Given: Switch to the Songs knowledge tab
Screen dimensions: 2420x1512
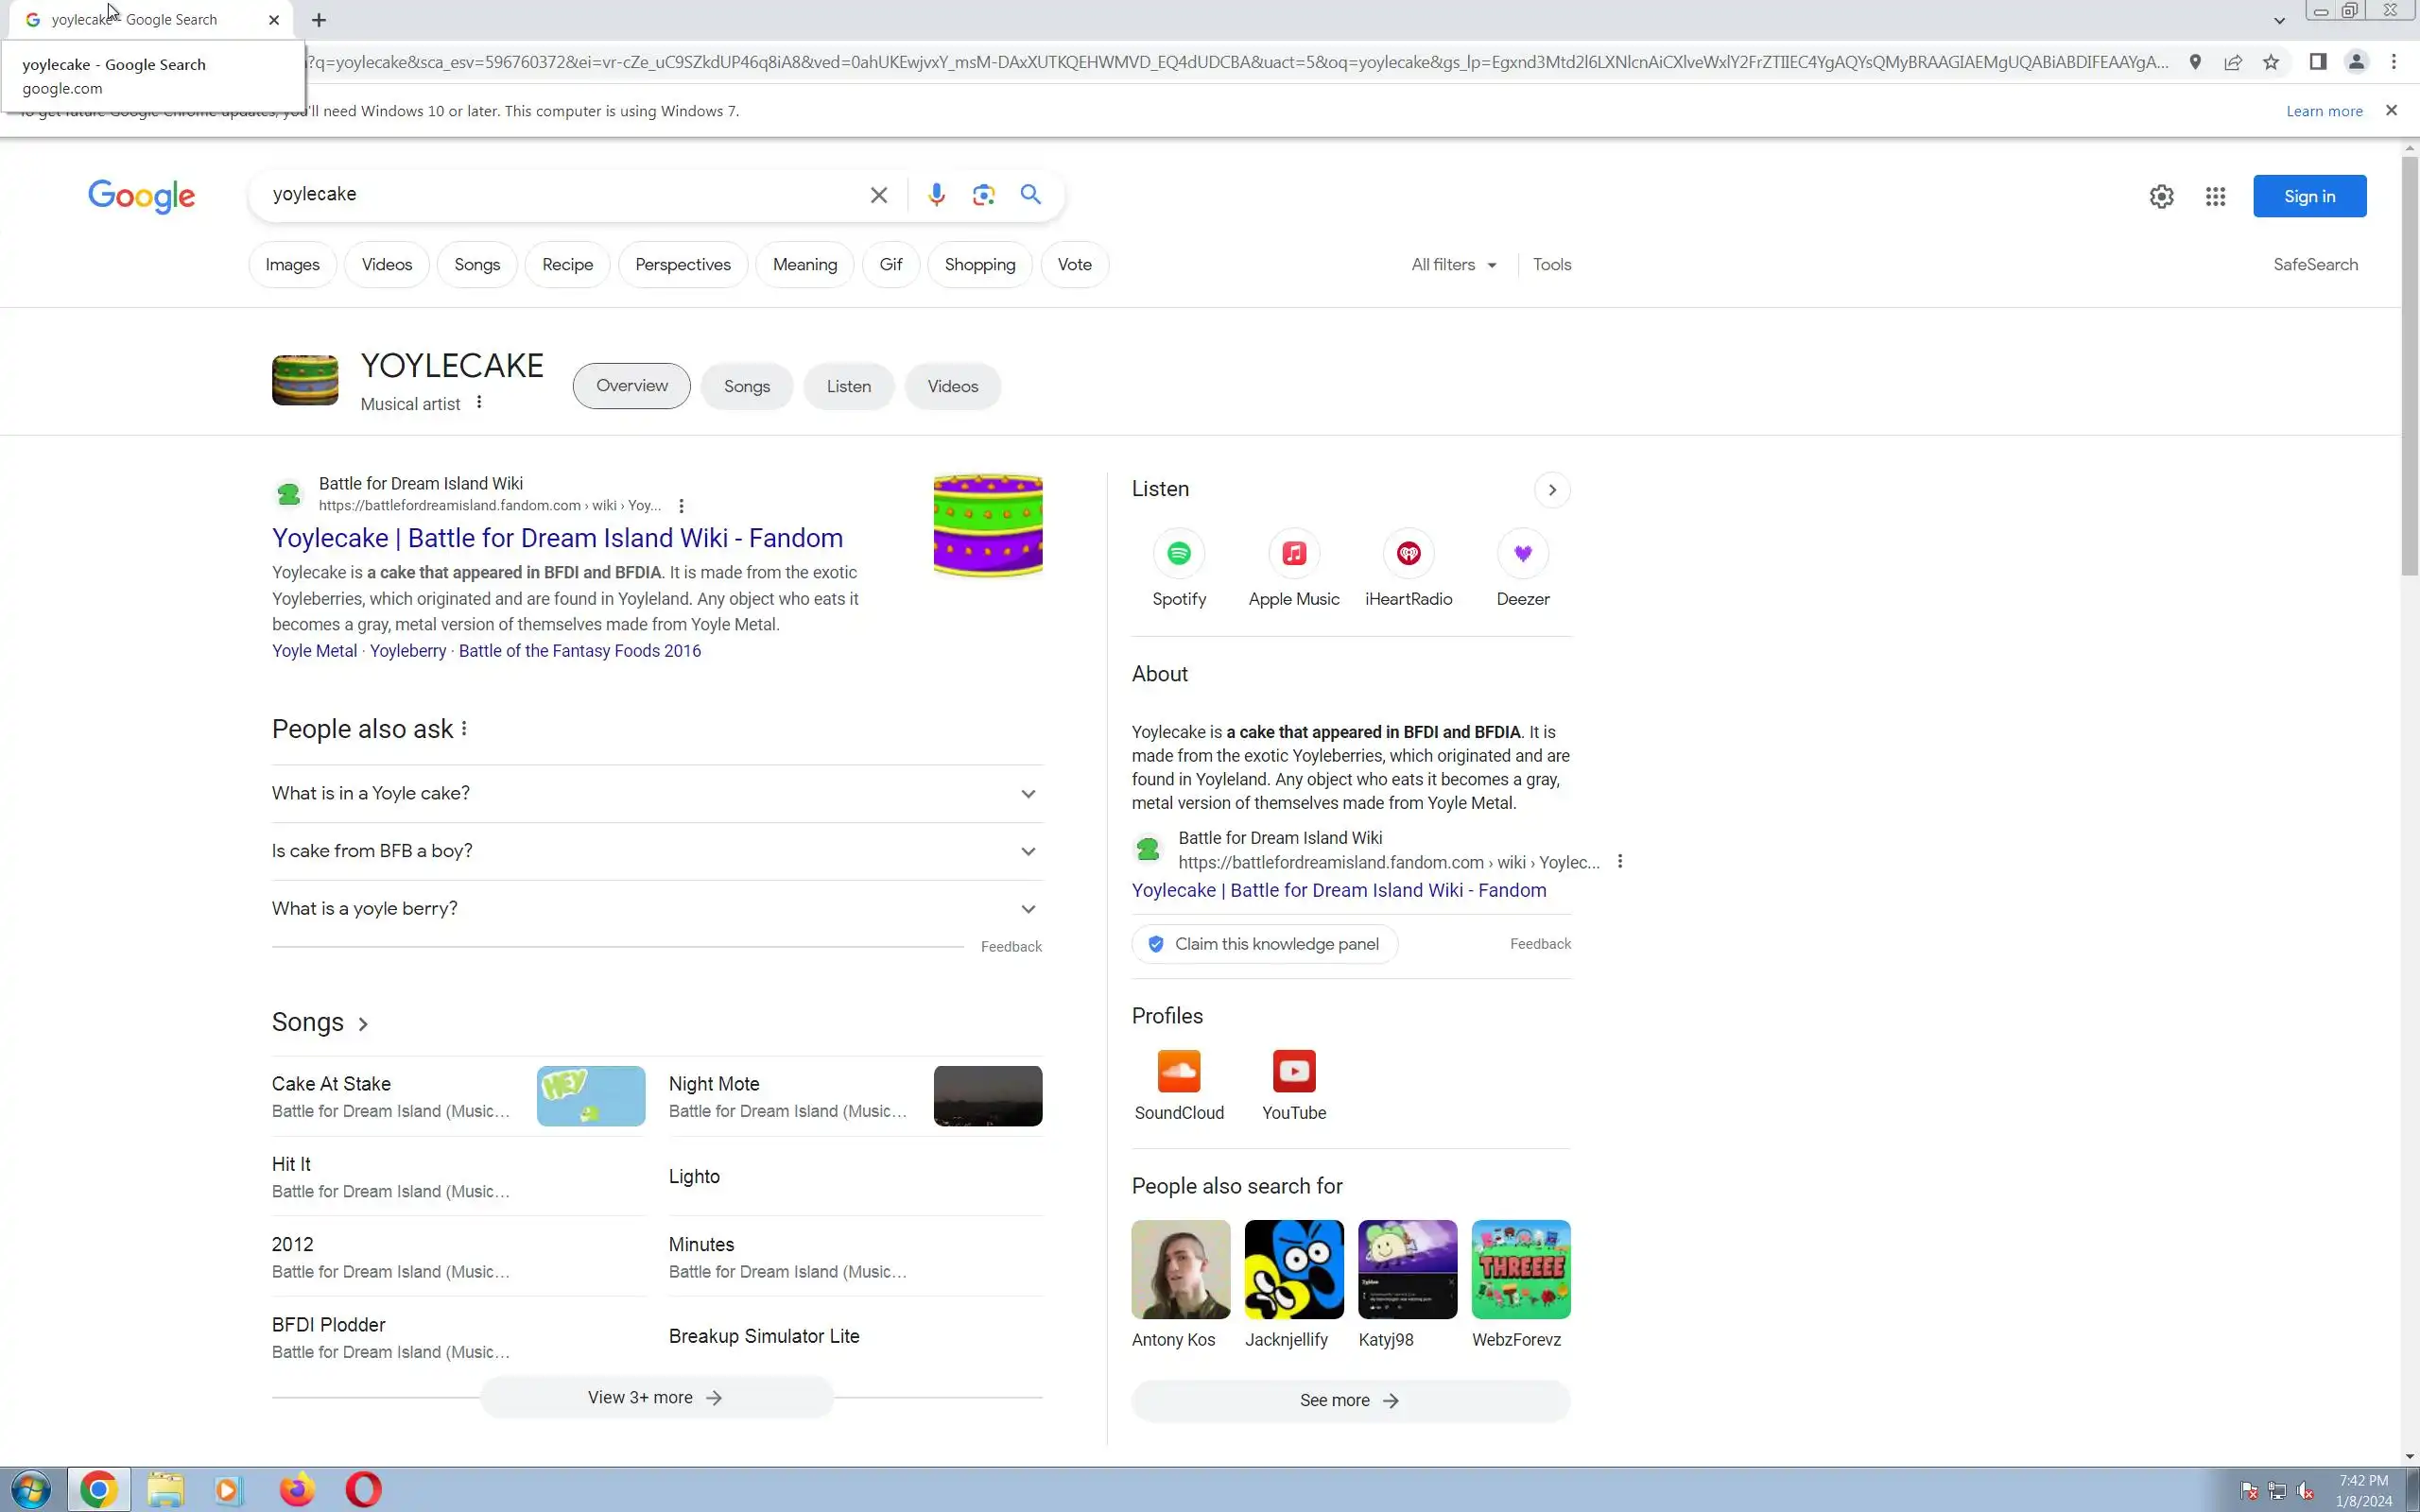Looking at the screenshot, I should tap(746, 387).
